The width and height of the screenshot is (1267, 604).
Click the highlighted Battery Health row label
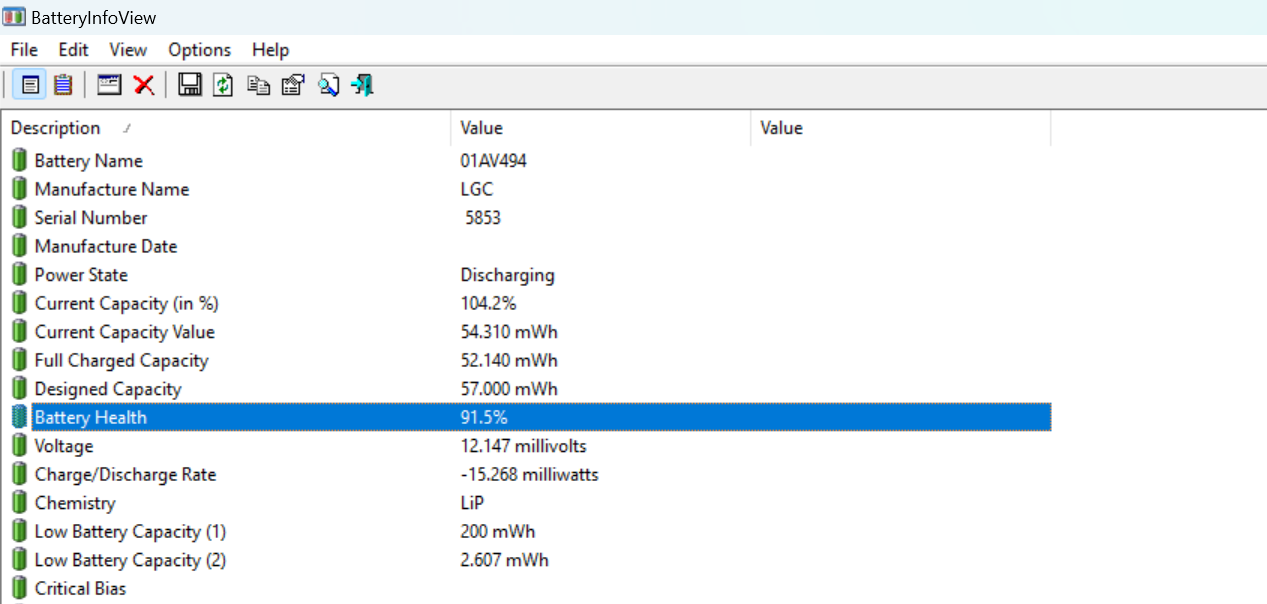pyautogui.click(x=90, y=417)
